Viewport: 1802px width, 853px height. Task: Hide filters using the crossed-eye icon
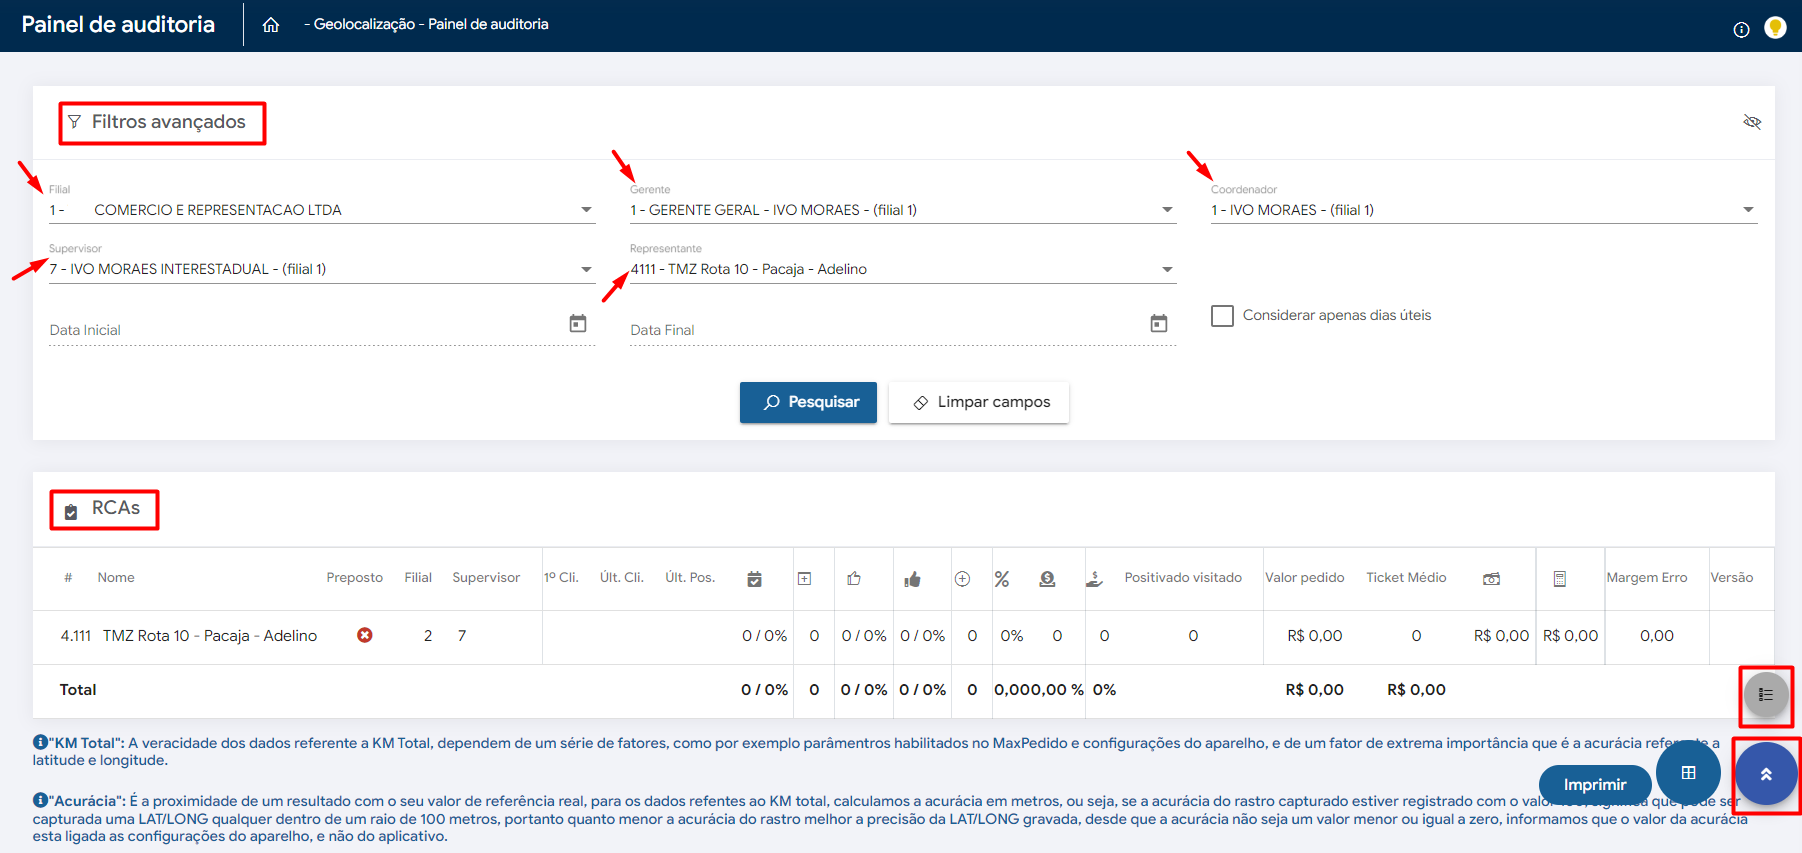point(1752,122)
